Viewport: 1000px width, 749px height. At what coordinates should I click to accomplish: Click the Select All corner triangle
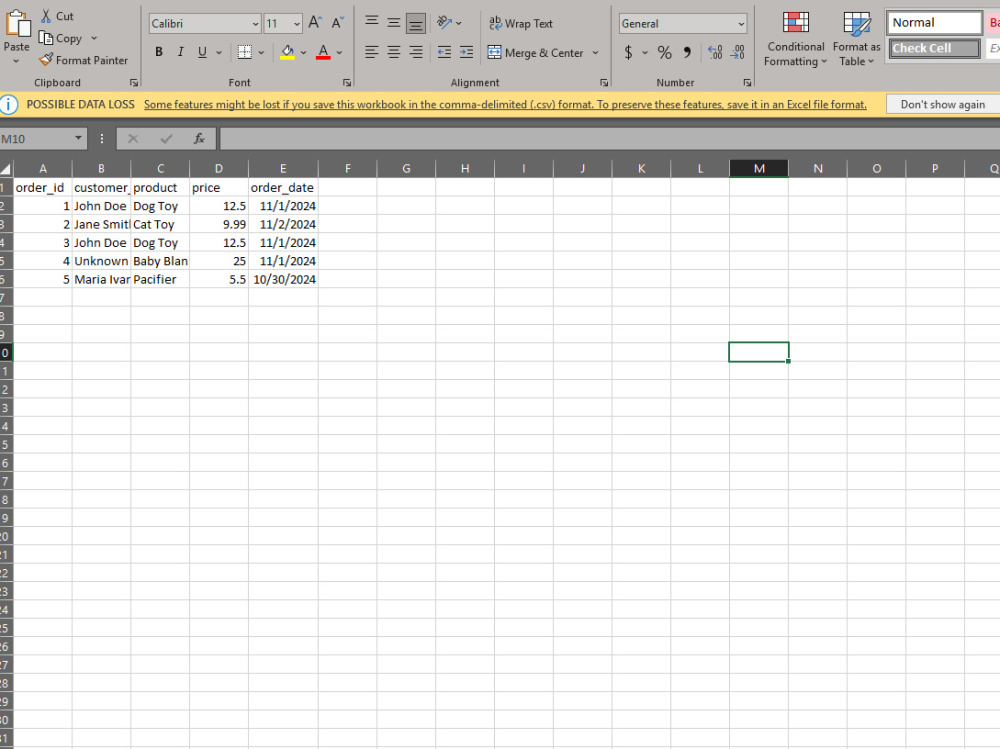6,168
